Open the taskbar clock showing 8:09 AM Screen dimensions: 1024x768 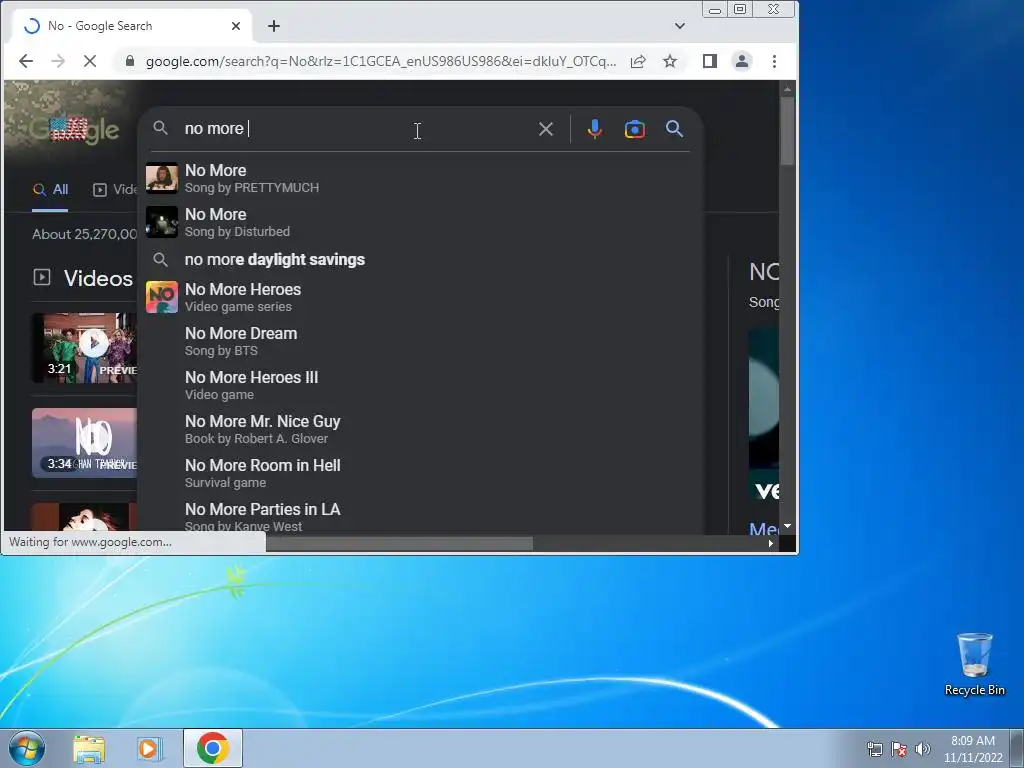(973, 749)
